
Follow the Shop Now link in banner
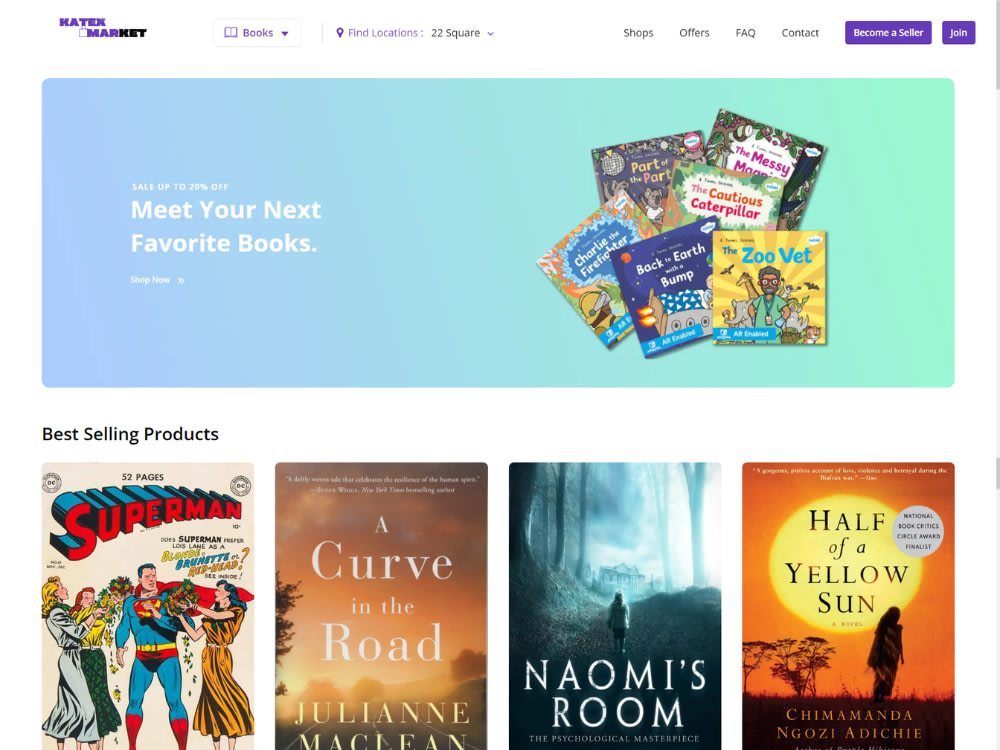click(x=151, y=280)
